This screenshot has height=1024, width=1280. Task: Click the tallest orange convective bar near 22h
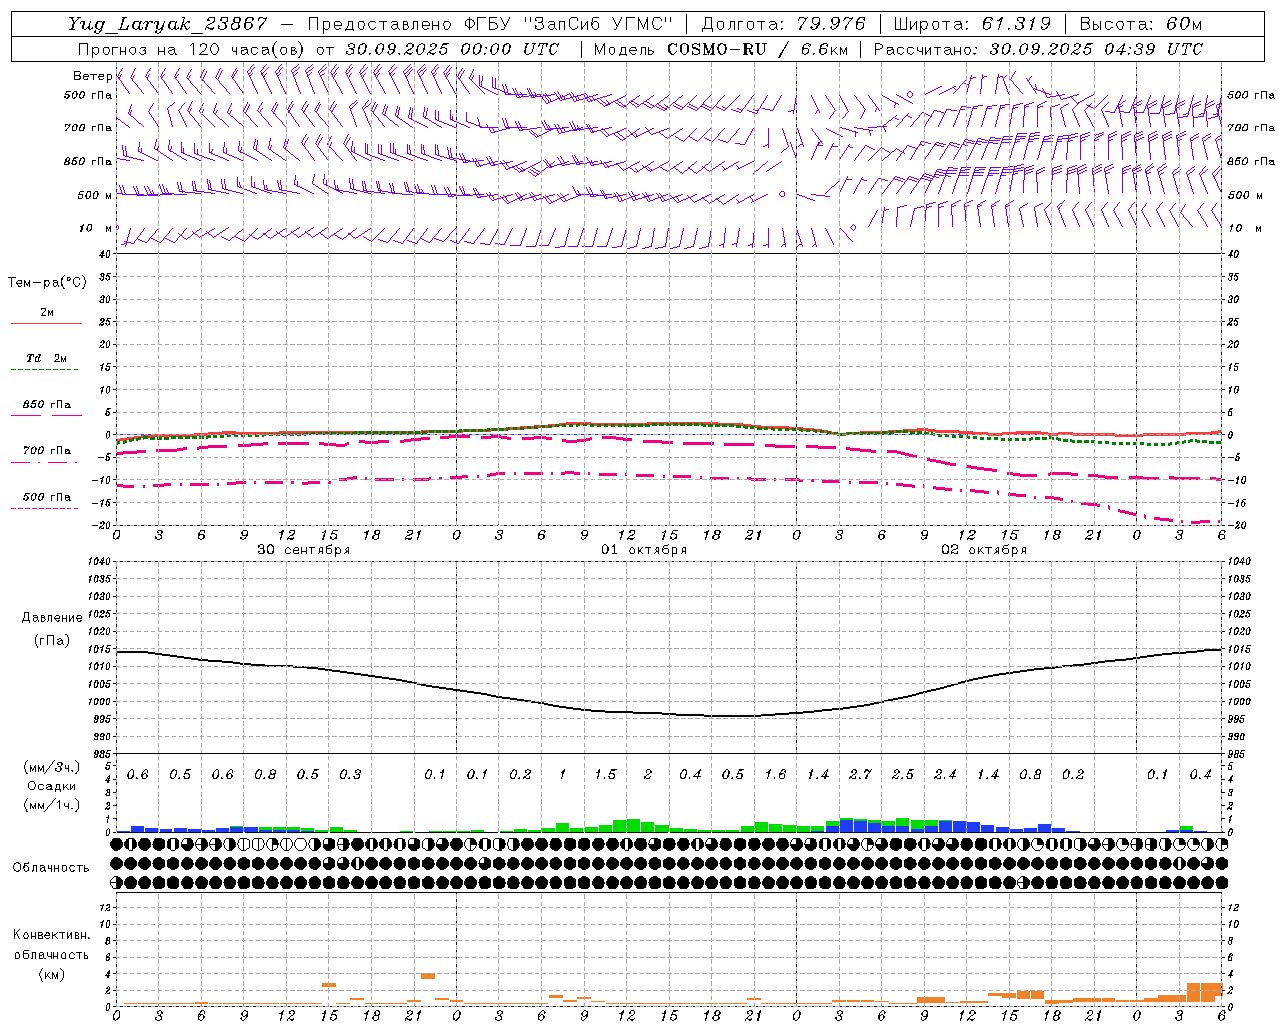coord(428,976)
